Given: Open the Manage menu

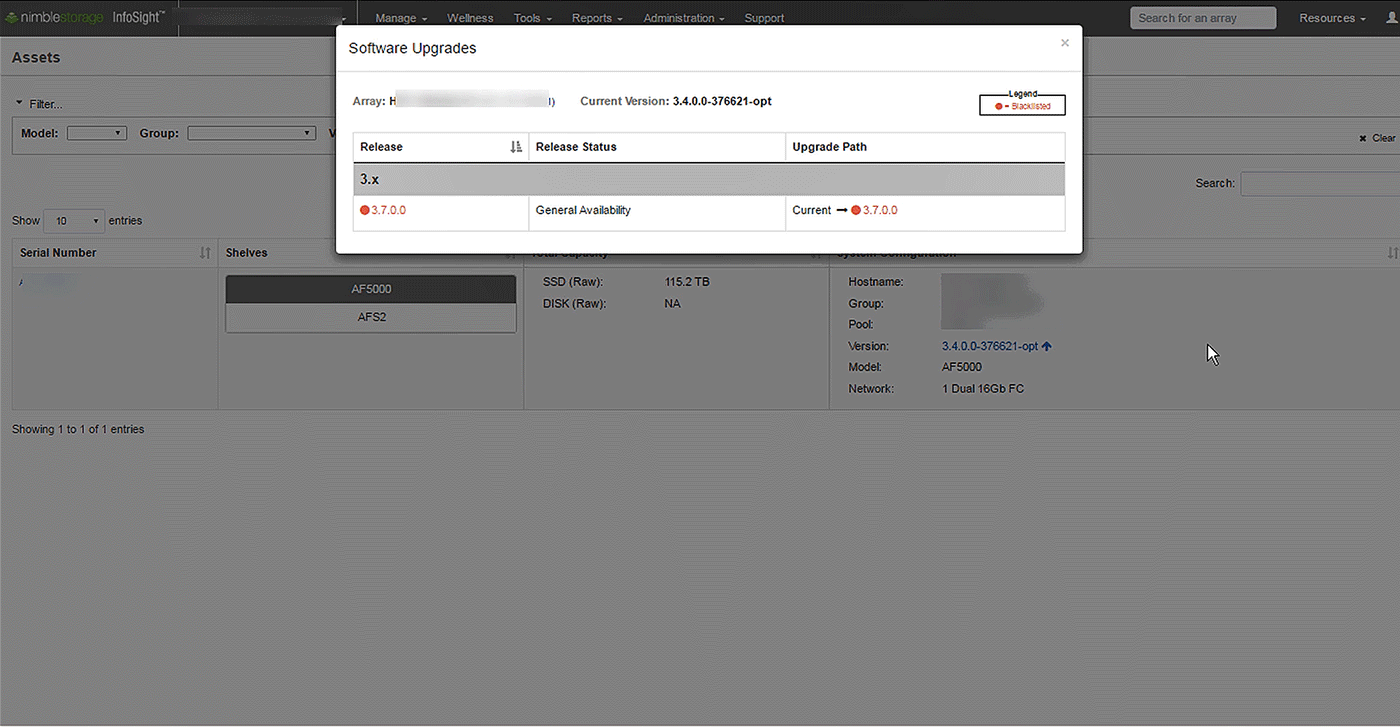Looking at the screenshot, I should [x=401, y=18].
